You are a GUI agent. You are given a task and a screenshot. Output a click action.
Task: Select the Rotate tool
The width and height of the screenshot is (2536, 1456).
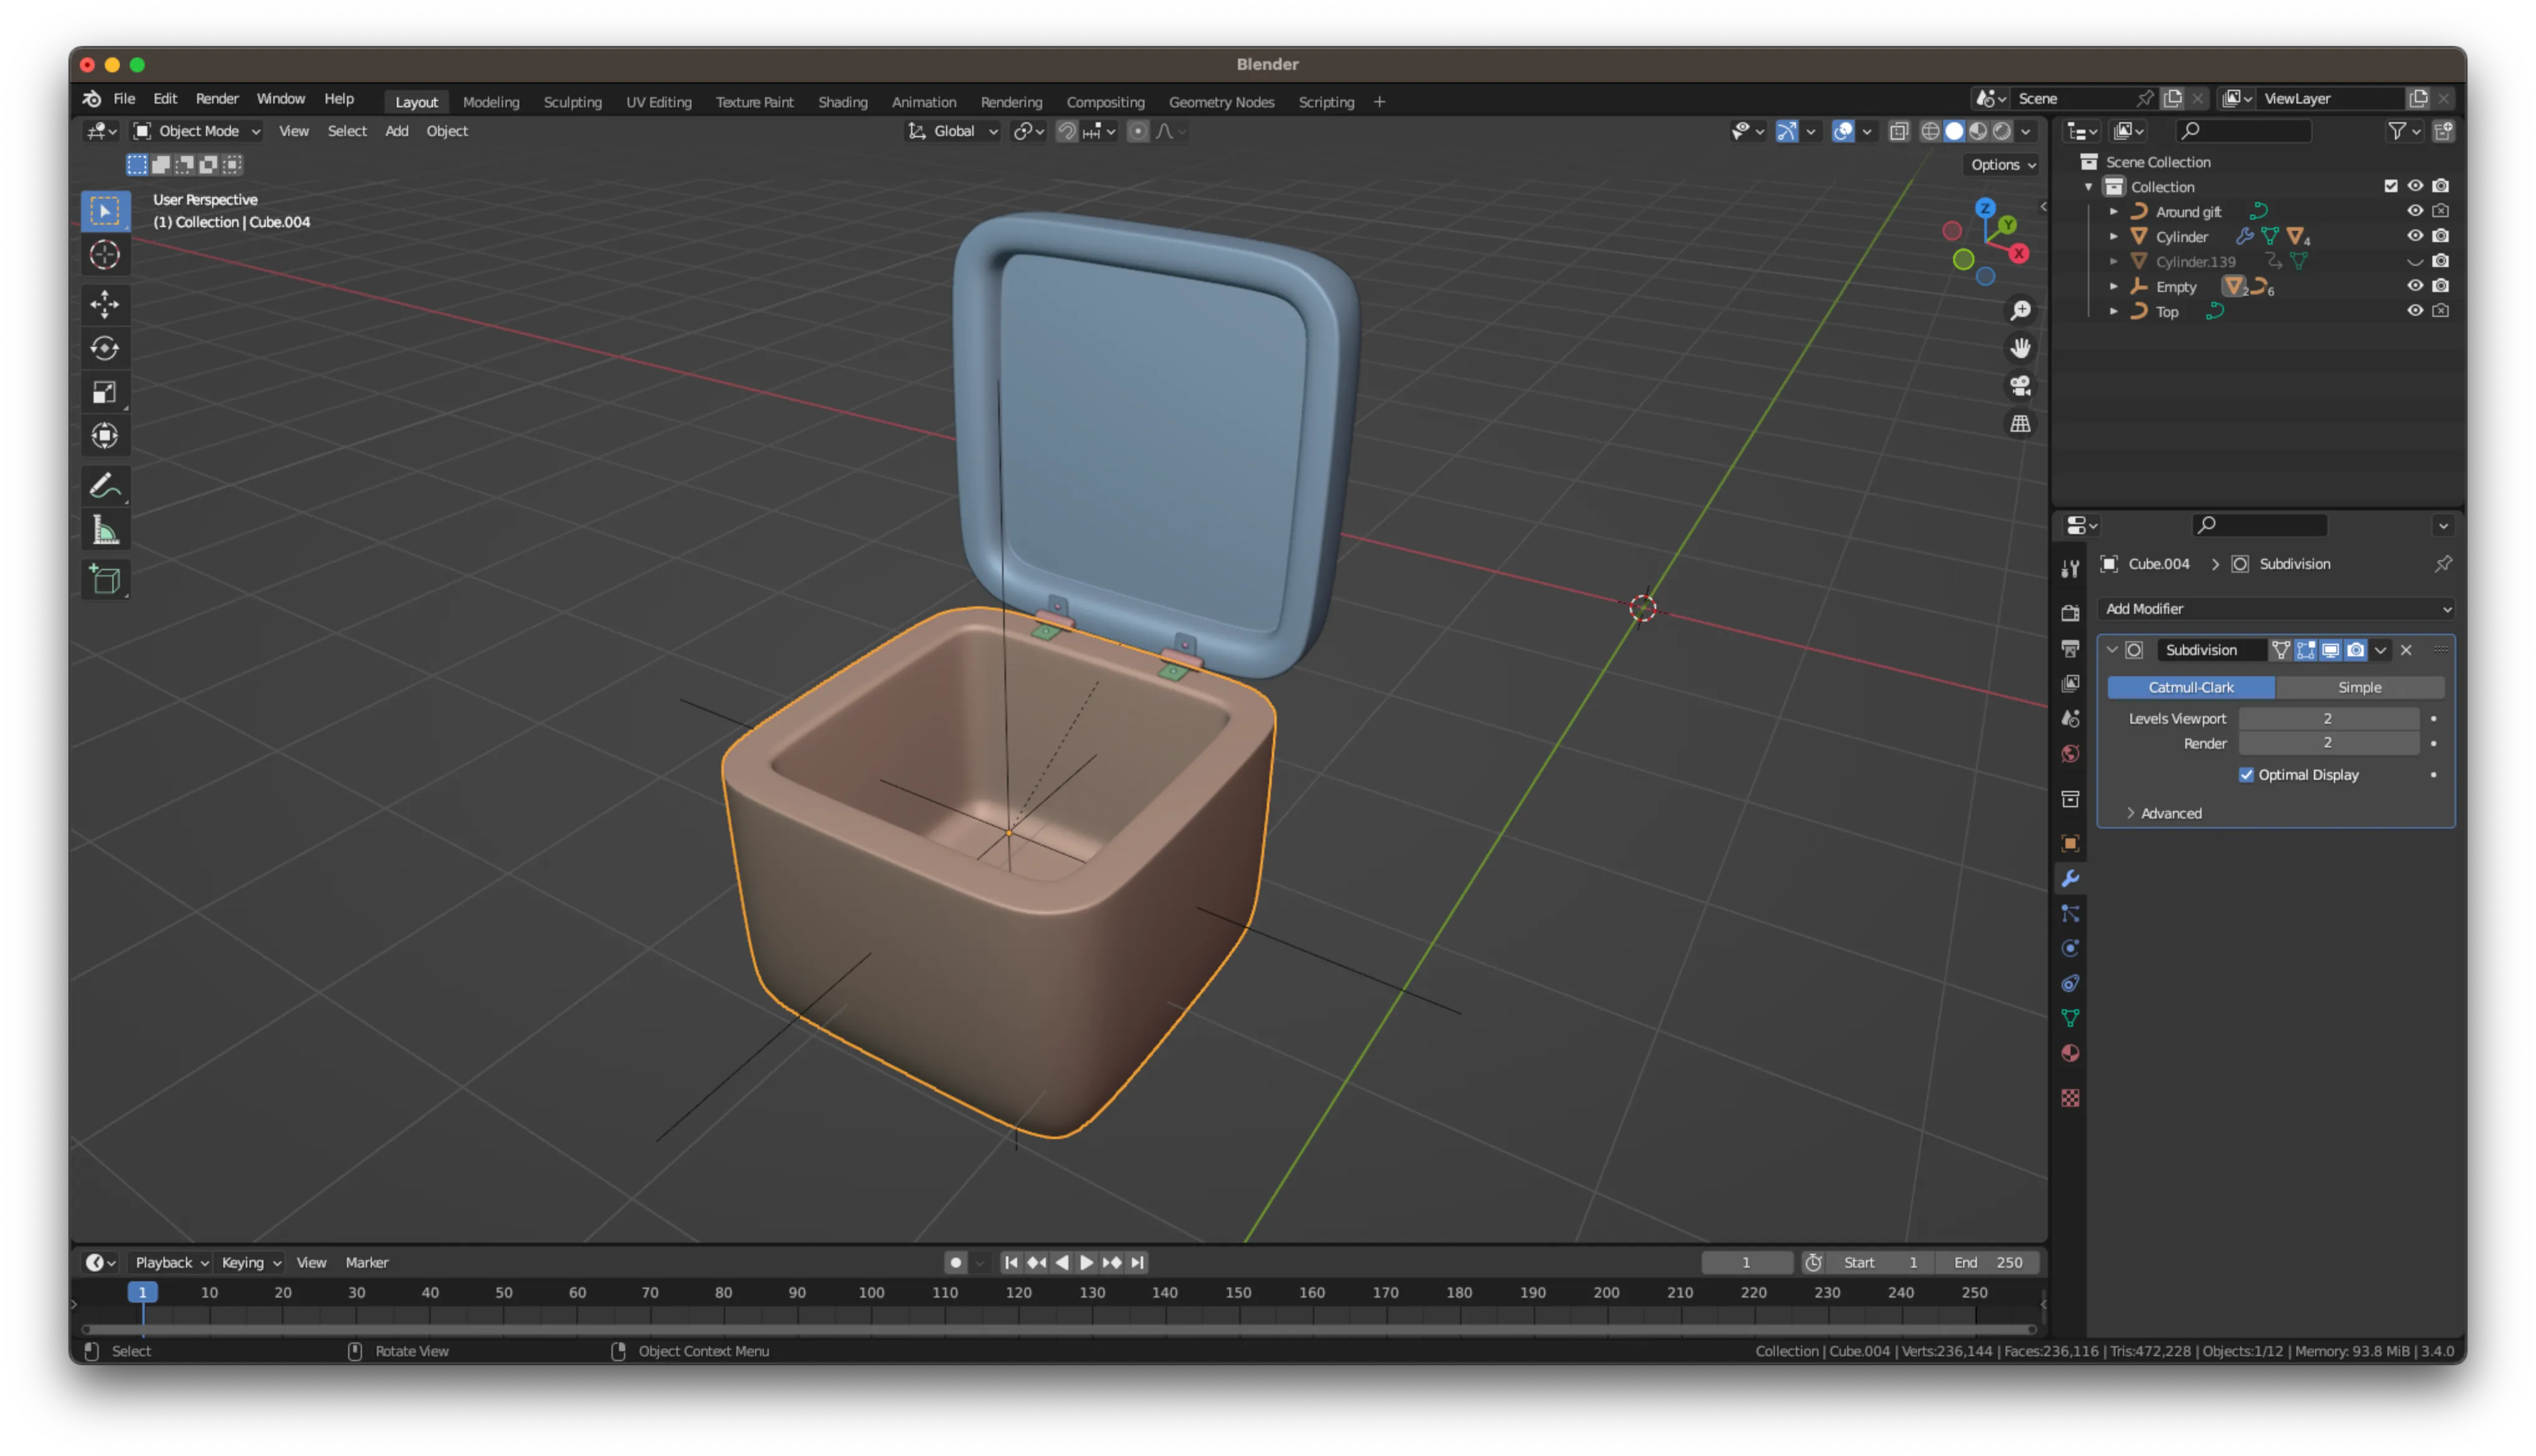coord(105,348)
